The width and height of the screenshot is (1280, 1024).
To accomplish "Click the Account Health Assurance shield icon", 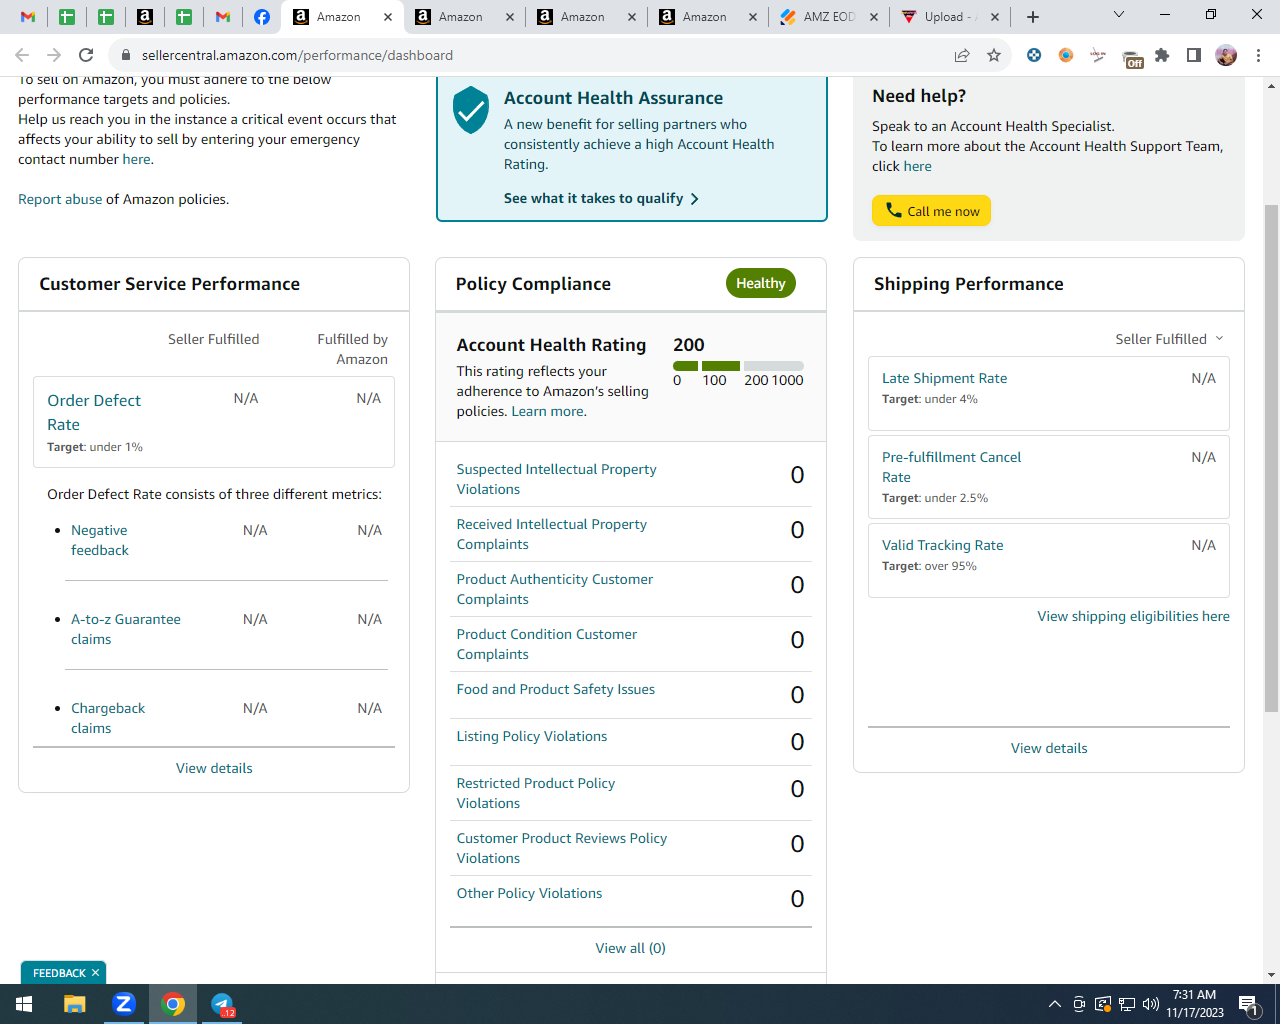I will click(471, 110).
